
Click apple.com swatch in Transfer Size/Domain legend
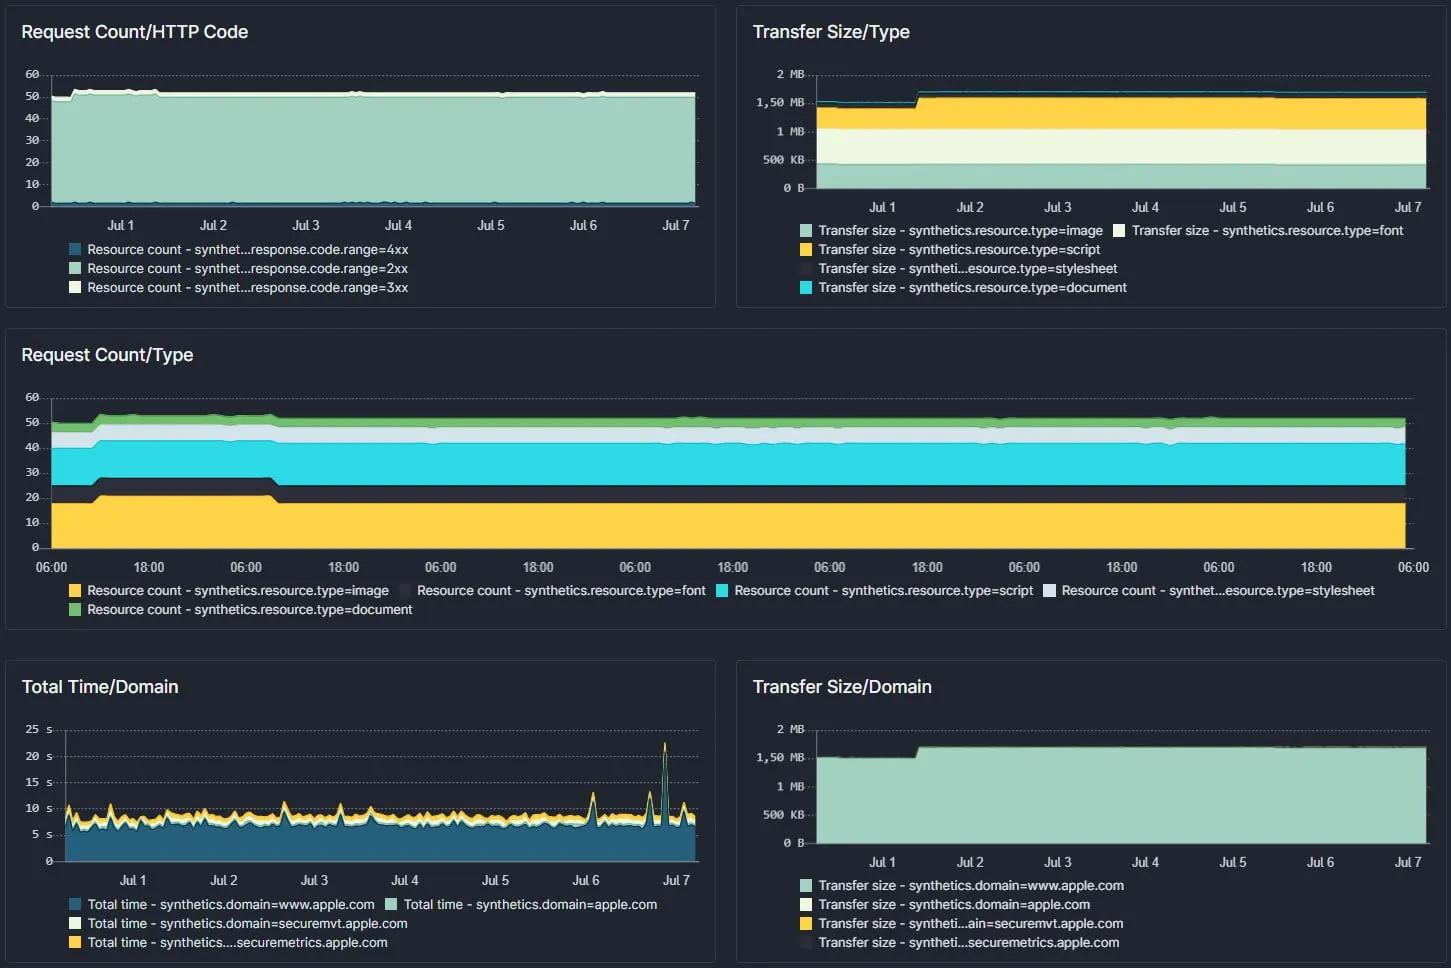[x=806, y=905]
